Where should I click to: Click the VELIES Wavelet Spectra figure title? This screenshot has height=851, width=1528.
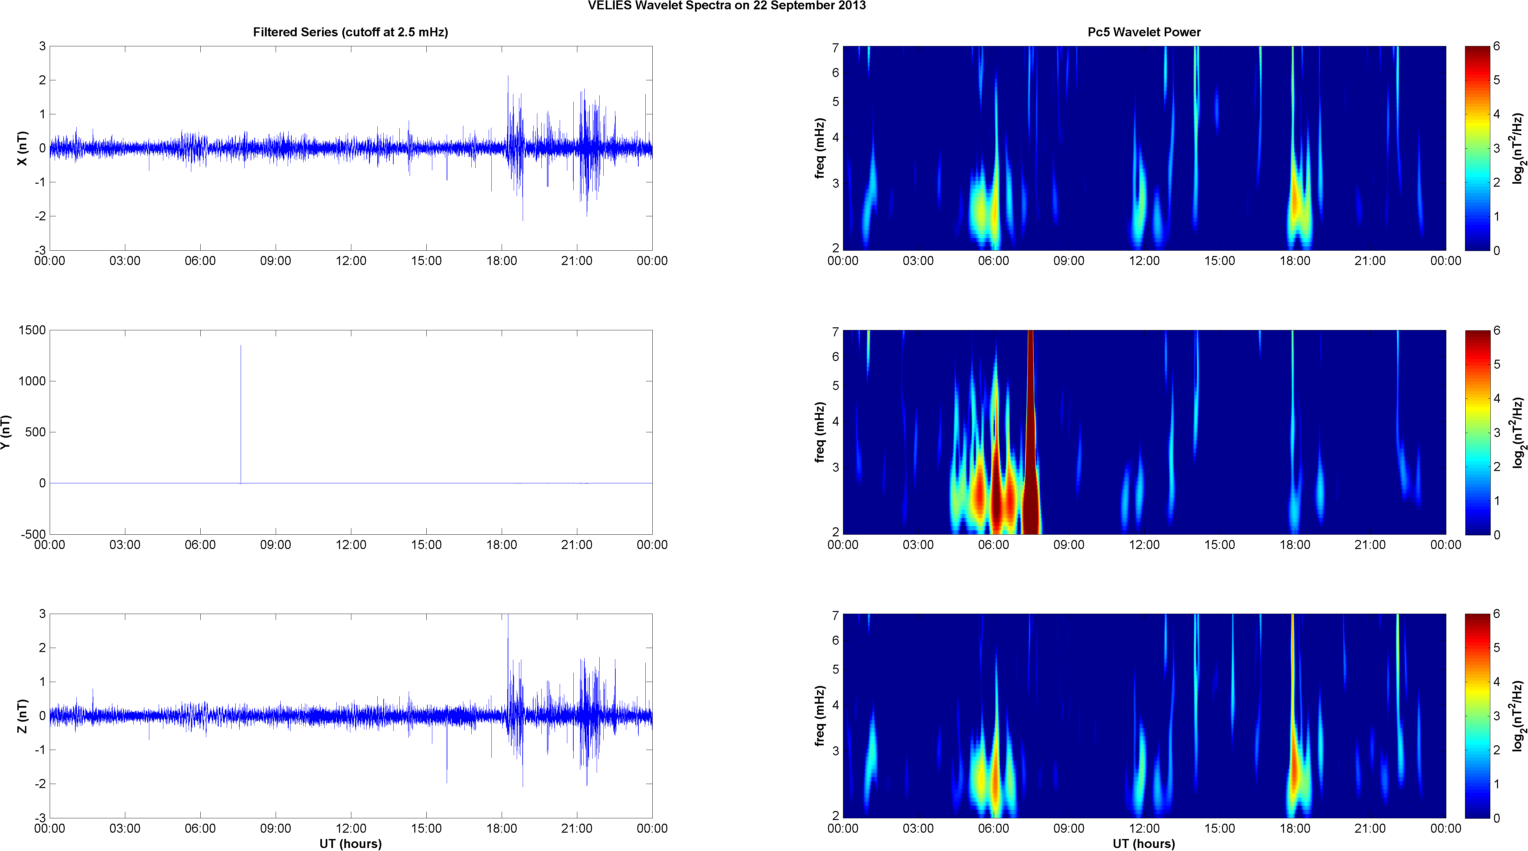pyautogui.click(x=727, y=6)
